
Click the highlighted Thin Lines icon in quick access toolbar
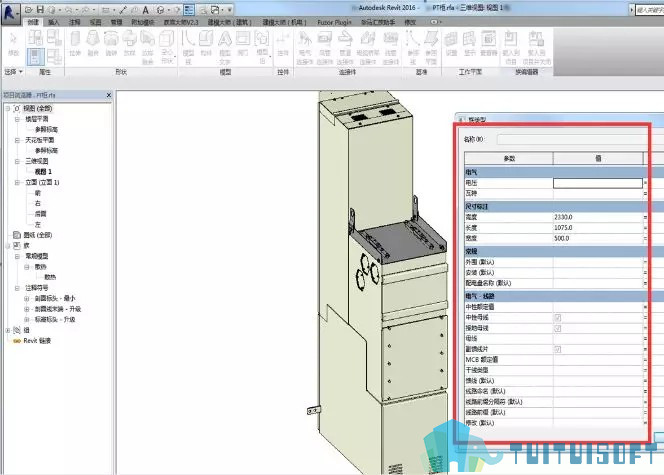(x=189, y=9)
